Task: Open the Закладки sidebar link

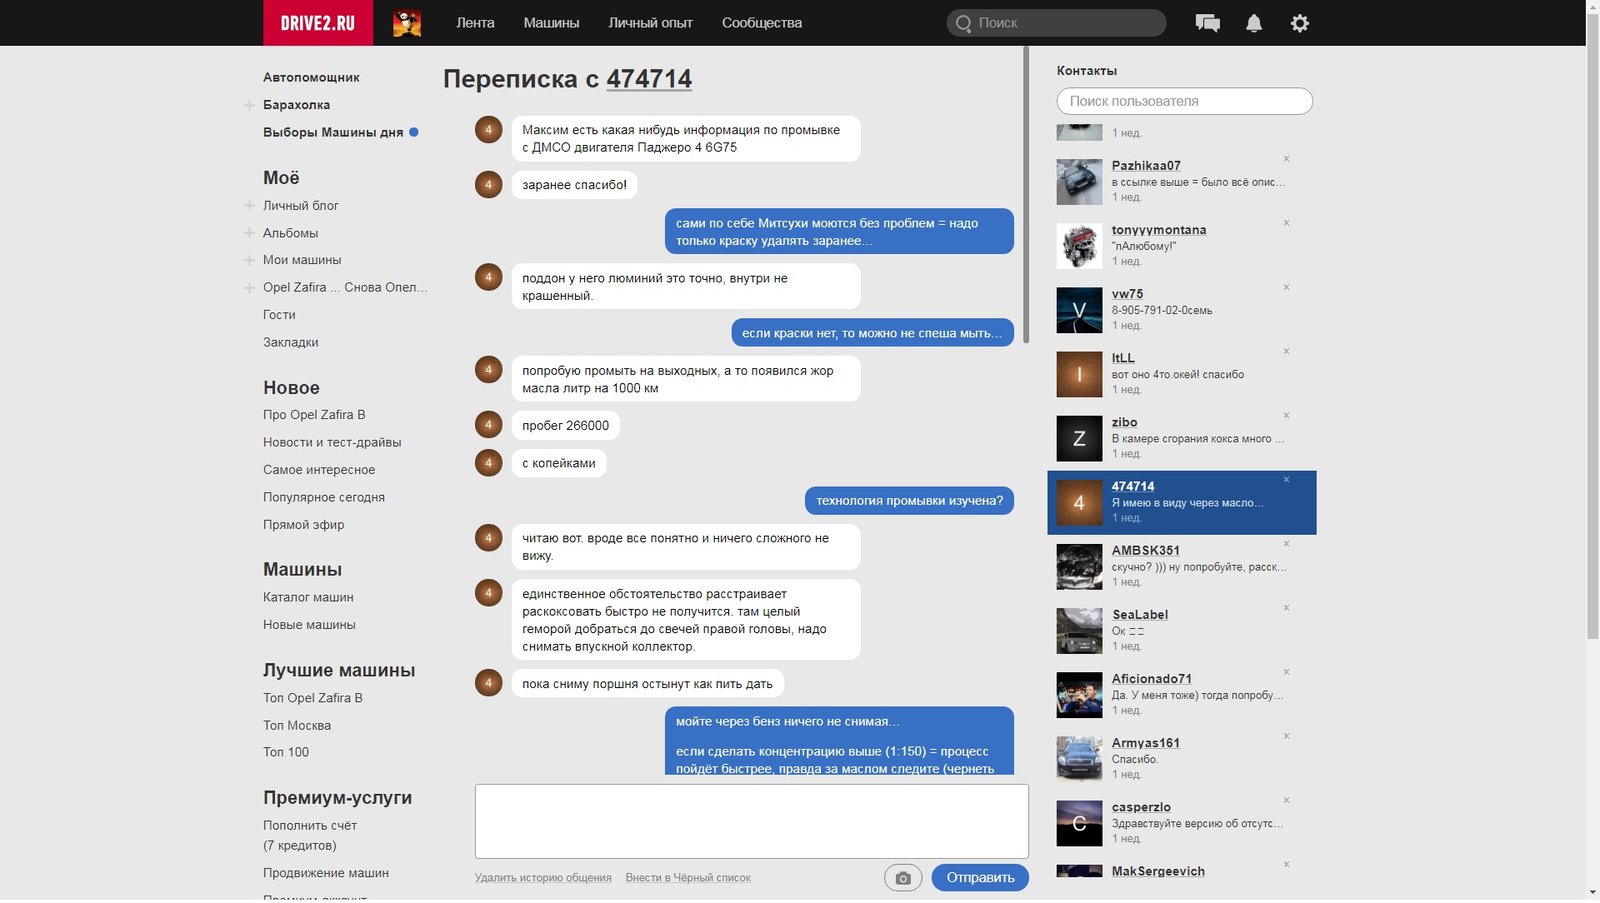Action: 291,342
